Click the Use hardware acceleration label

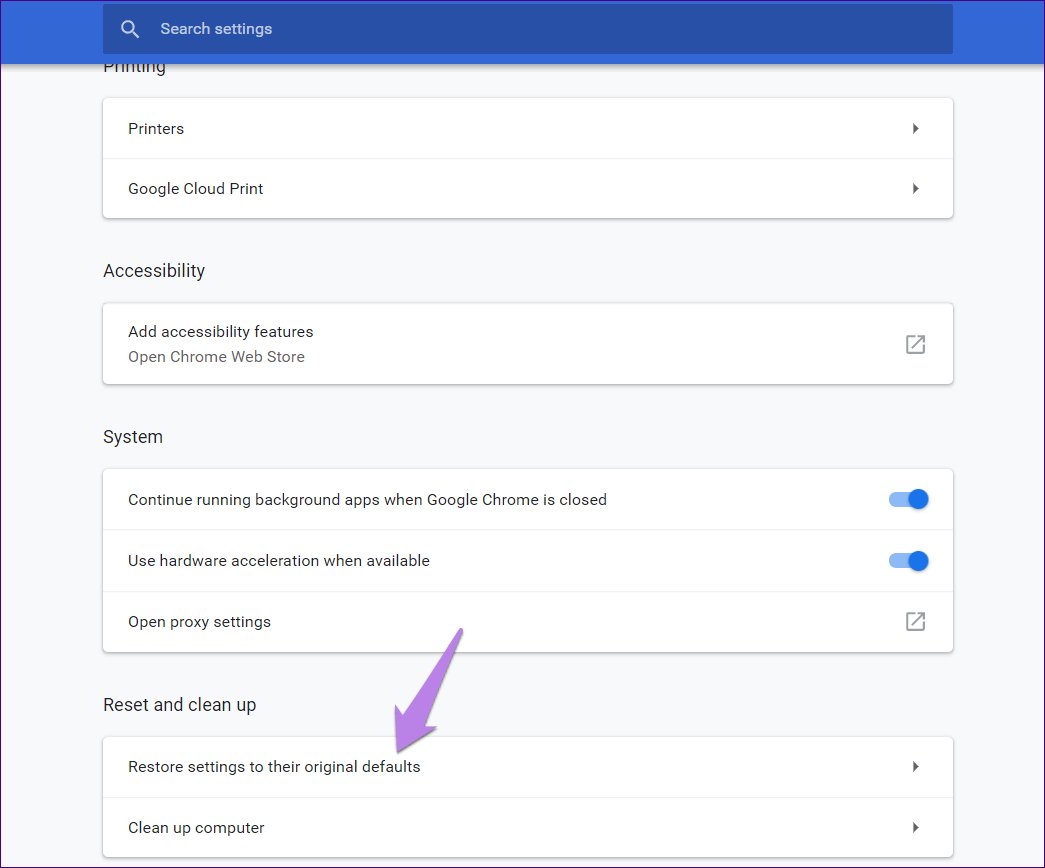point(279,561)
